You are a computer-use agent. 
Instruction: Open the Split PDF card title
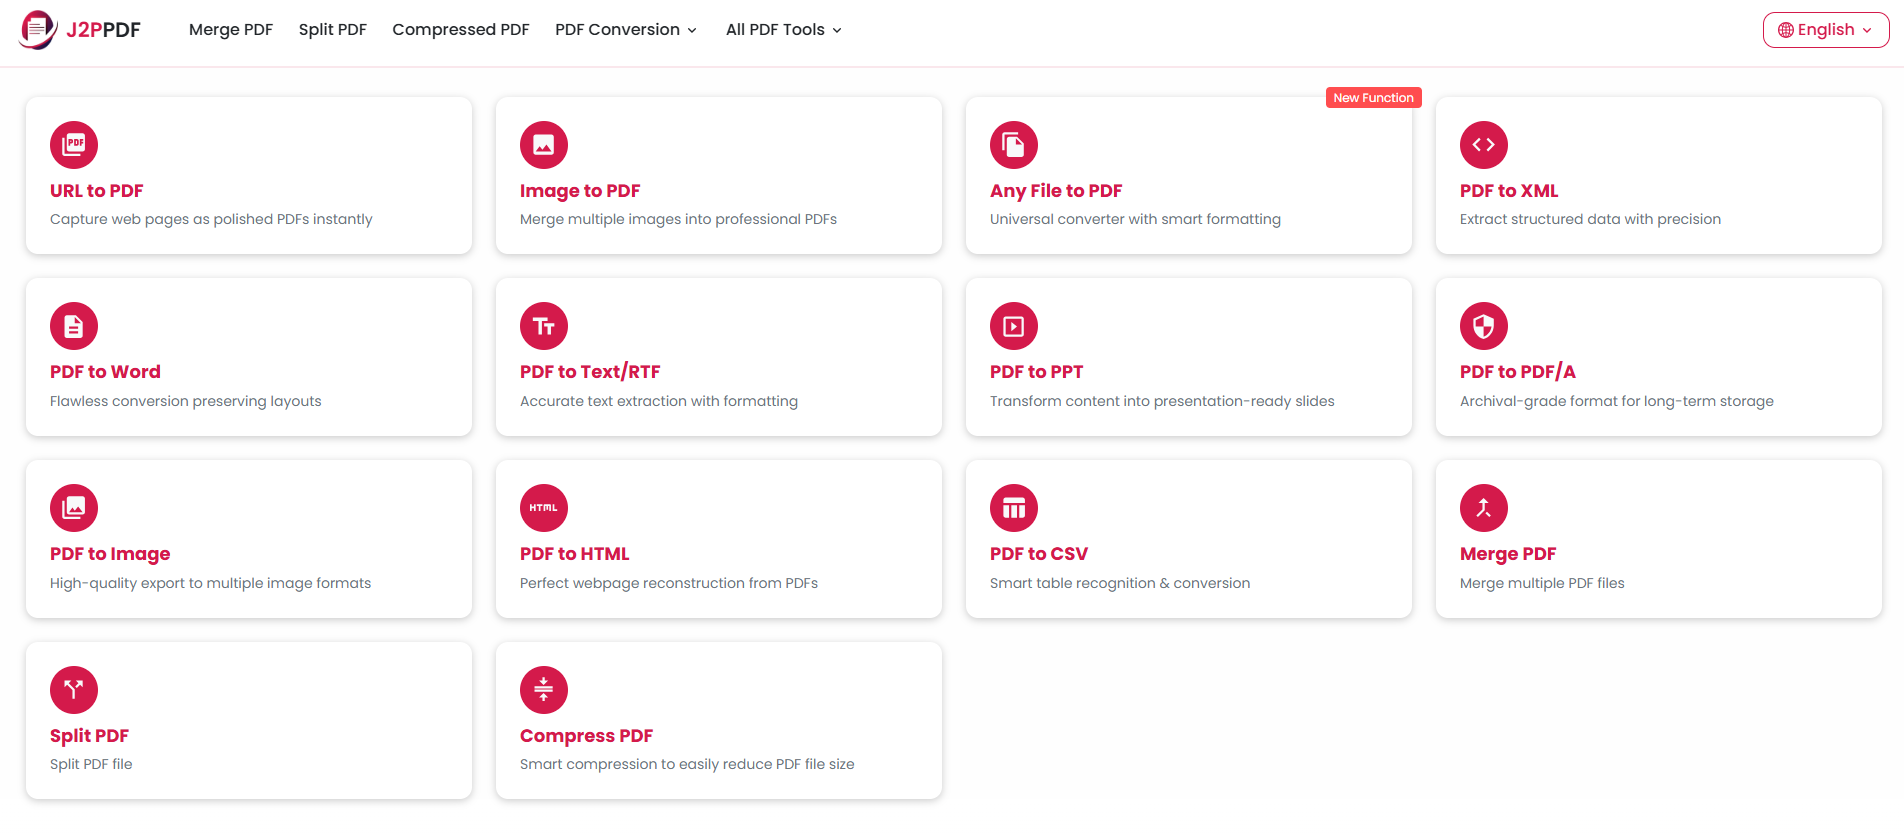point(90,736)
